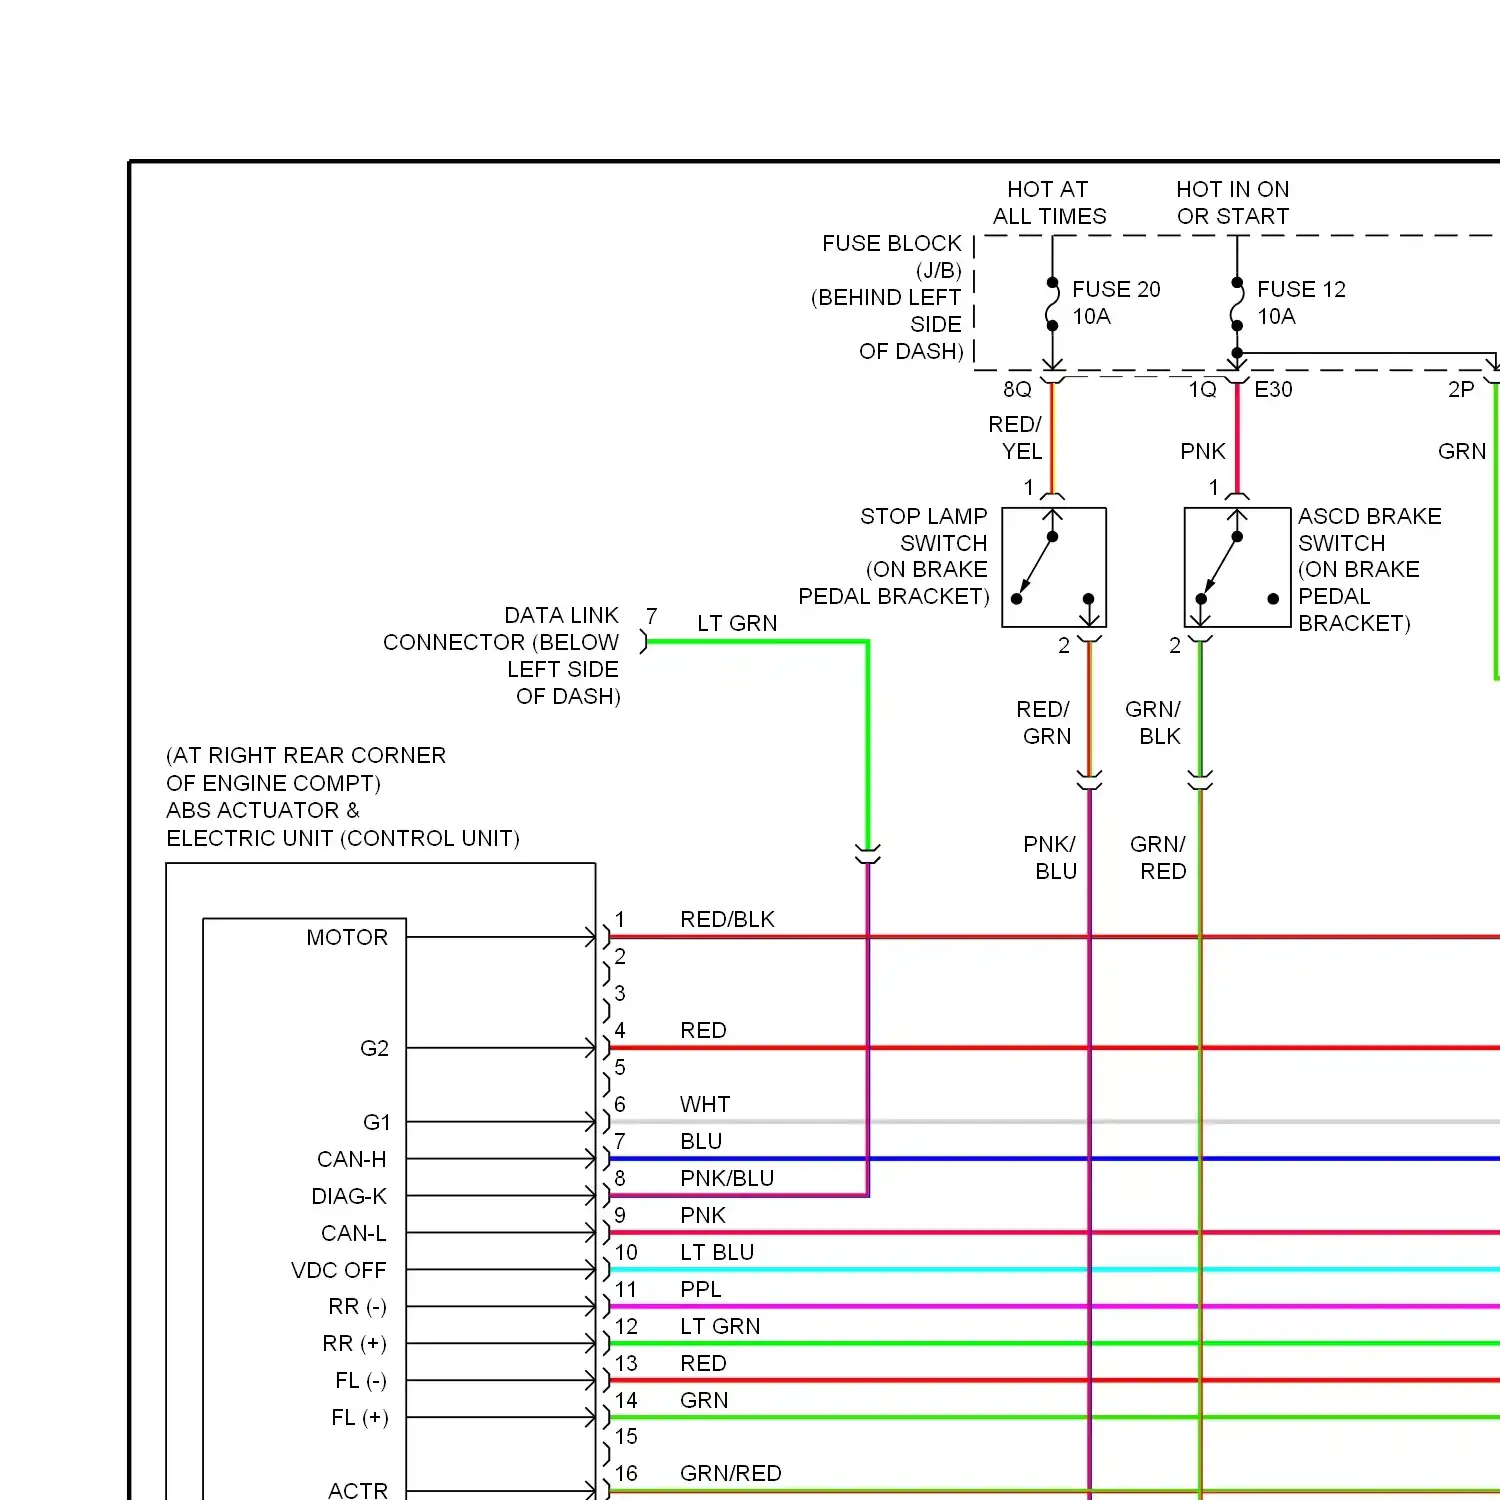Click the 2P connector label
This screenshot has width=1500, height=1500.
(x=1461, y=390)
